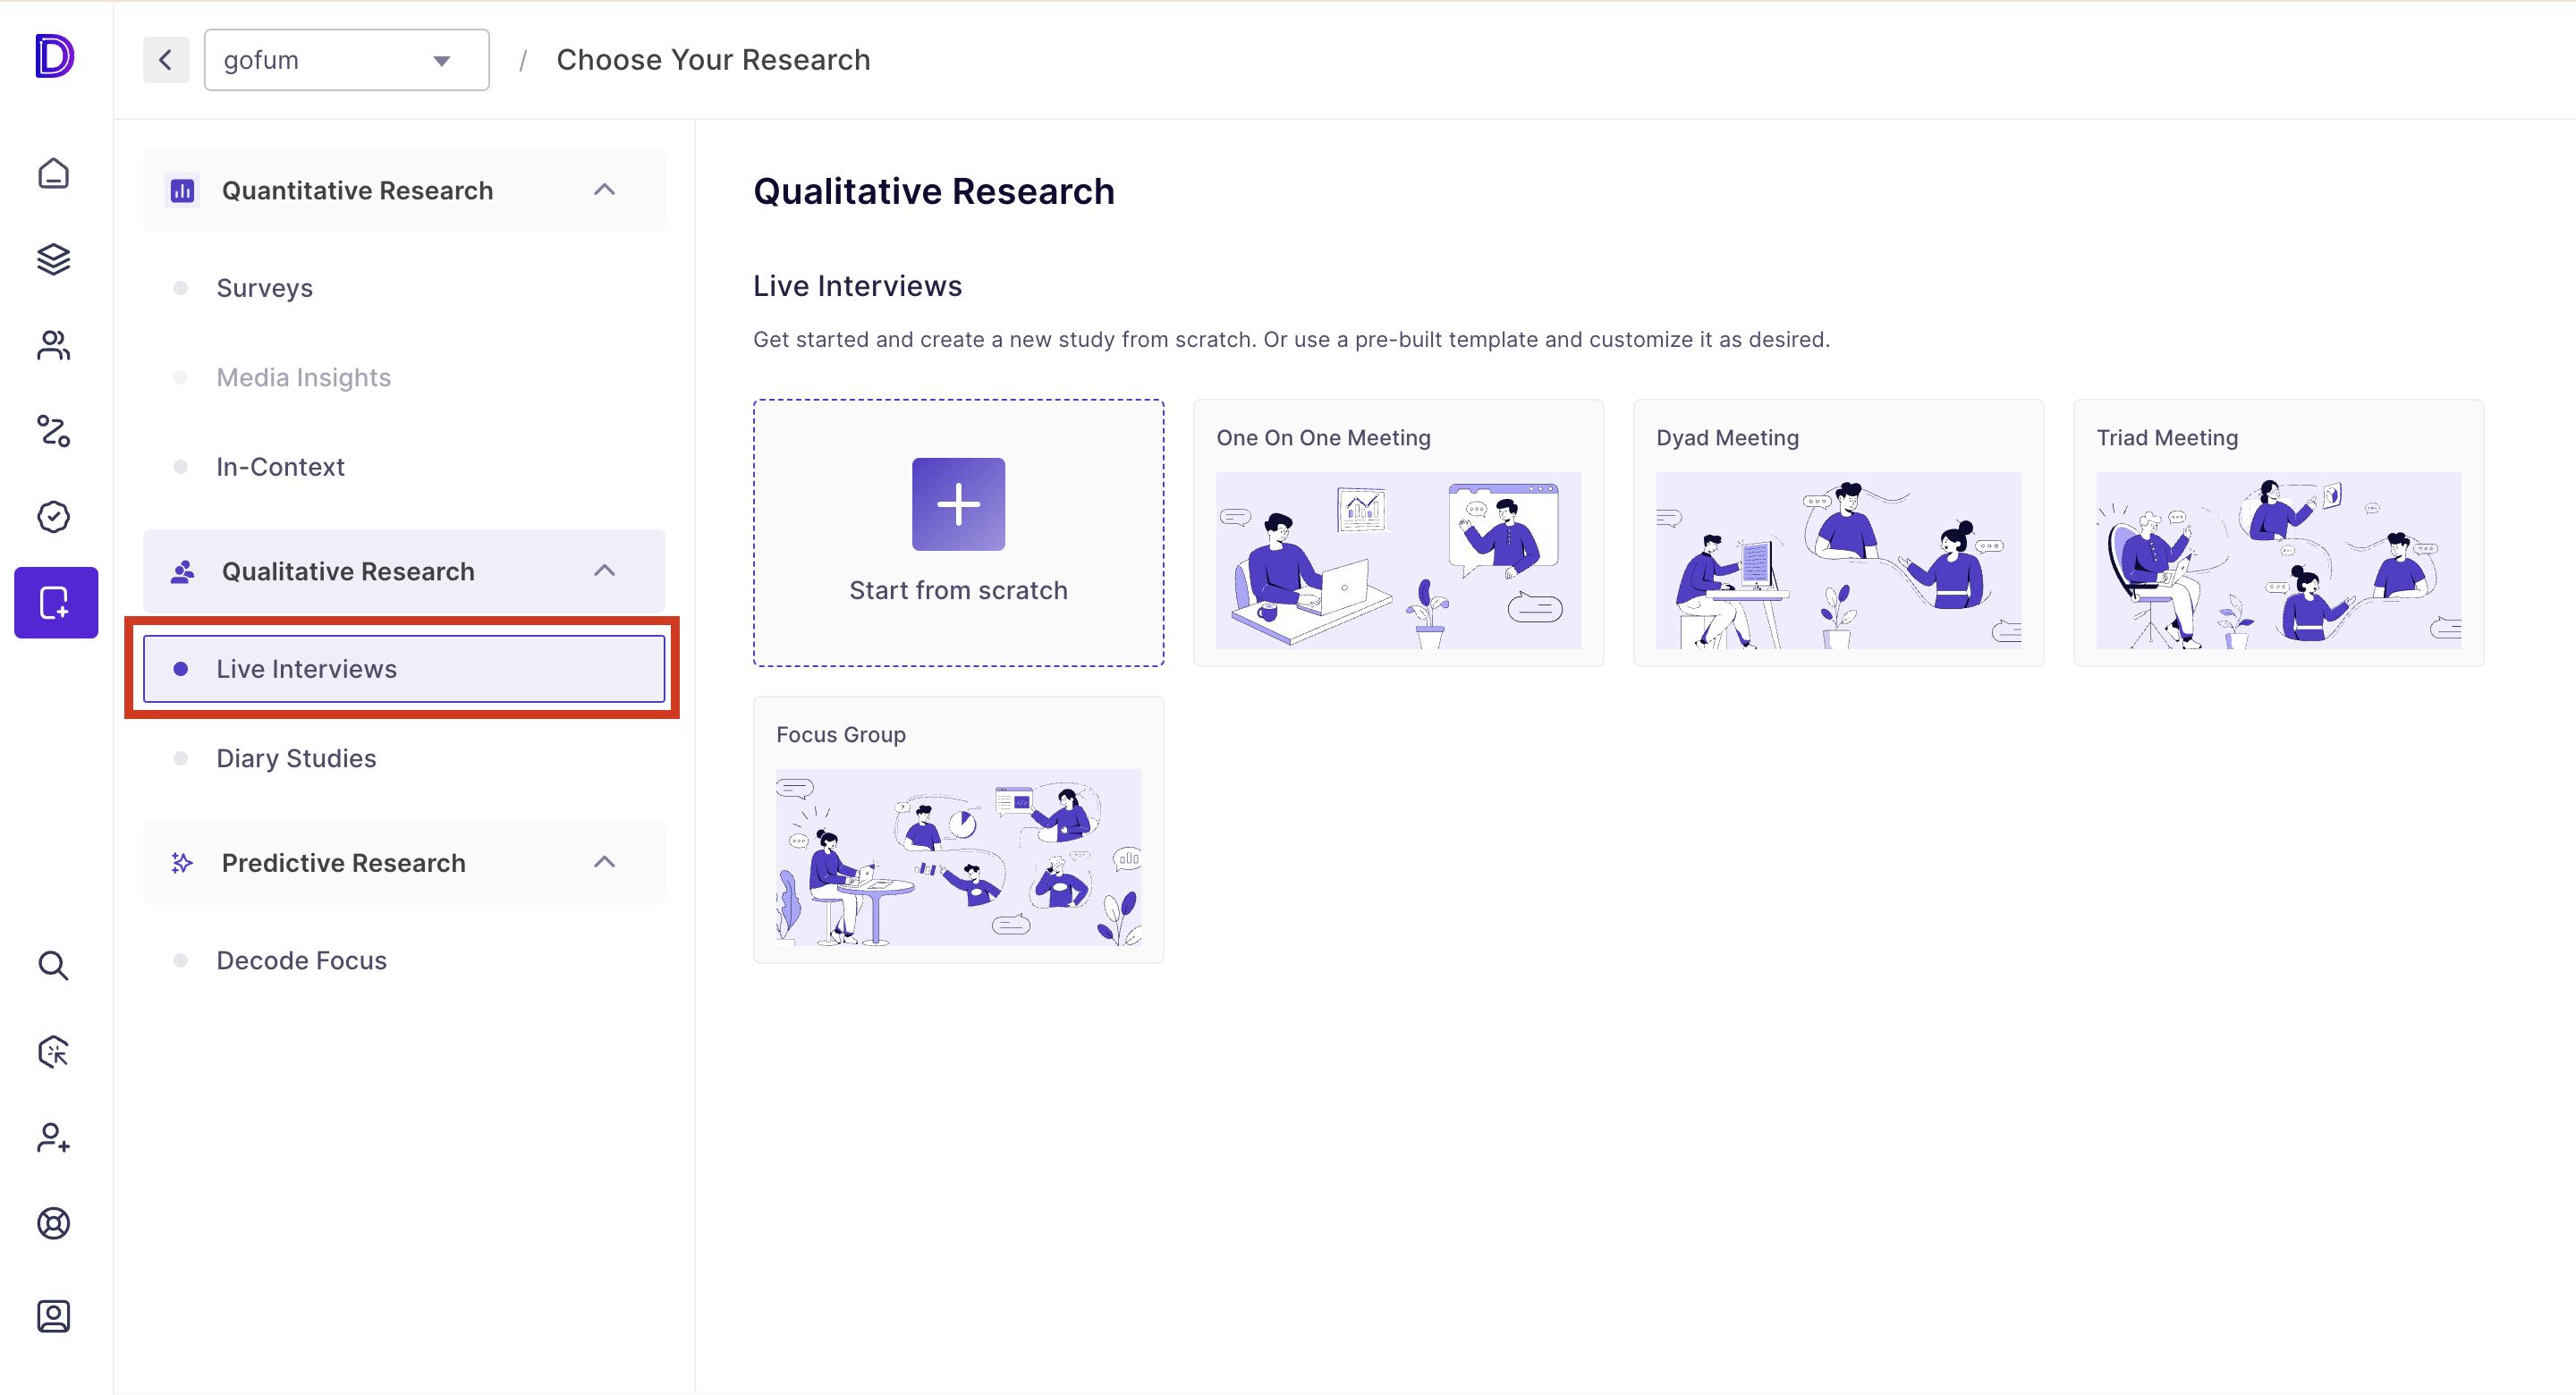Image resolution: width=2576 pixels, height=1395 pixels.
Task: Select Surveys in the sidebar
Action: (404, 288)
